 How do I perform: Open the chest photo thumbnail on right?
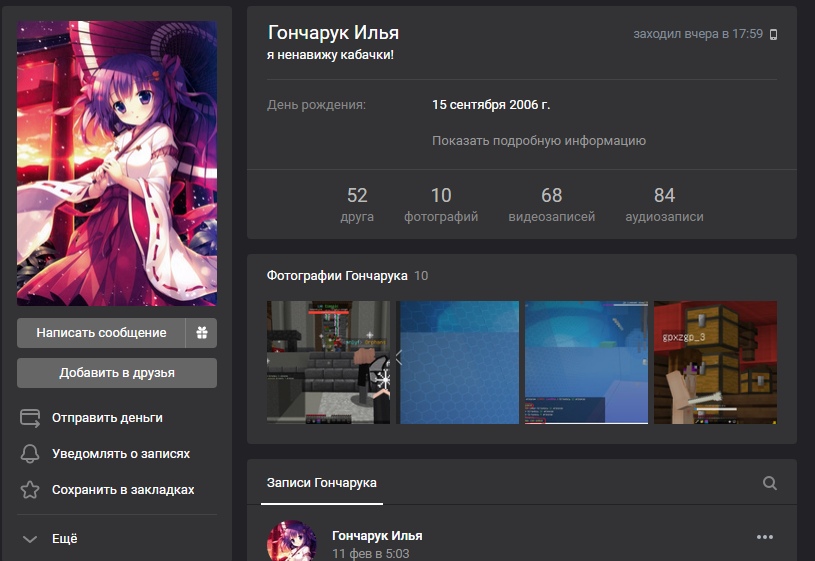pos(715,362)
